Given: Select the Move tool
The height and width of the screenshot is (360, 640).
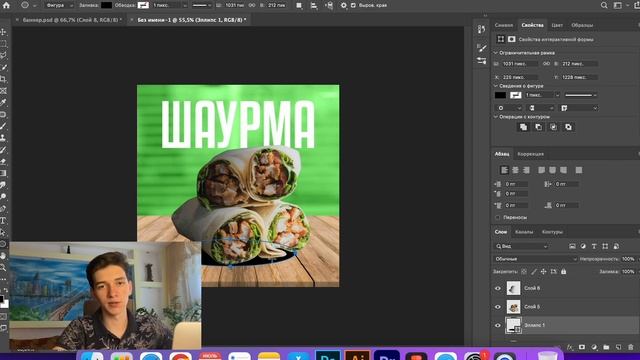Looking at the screenshot, I should tap(3, 32).
